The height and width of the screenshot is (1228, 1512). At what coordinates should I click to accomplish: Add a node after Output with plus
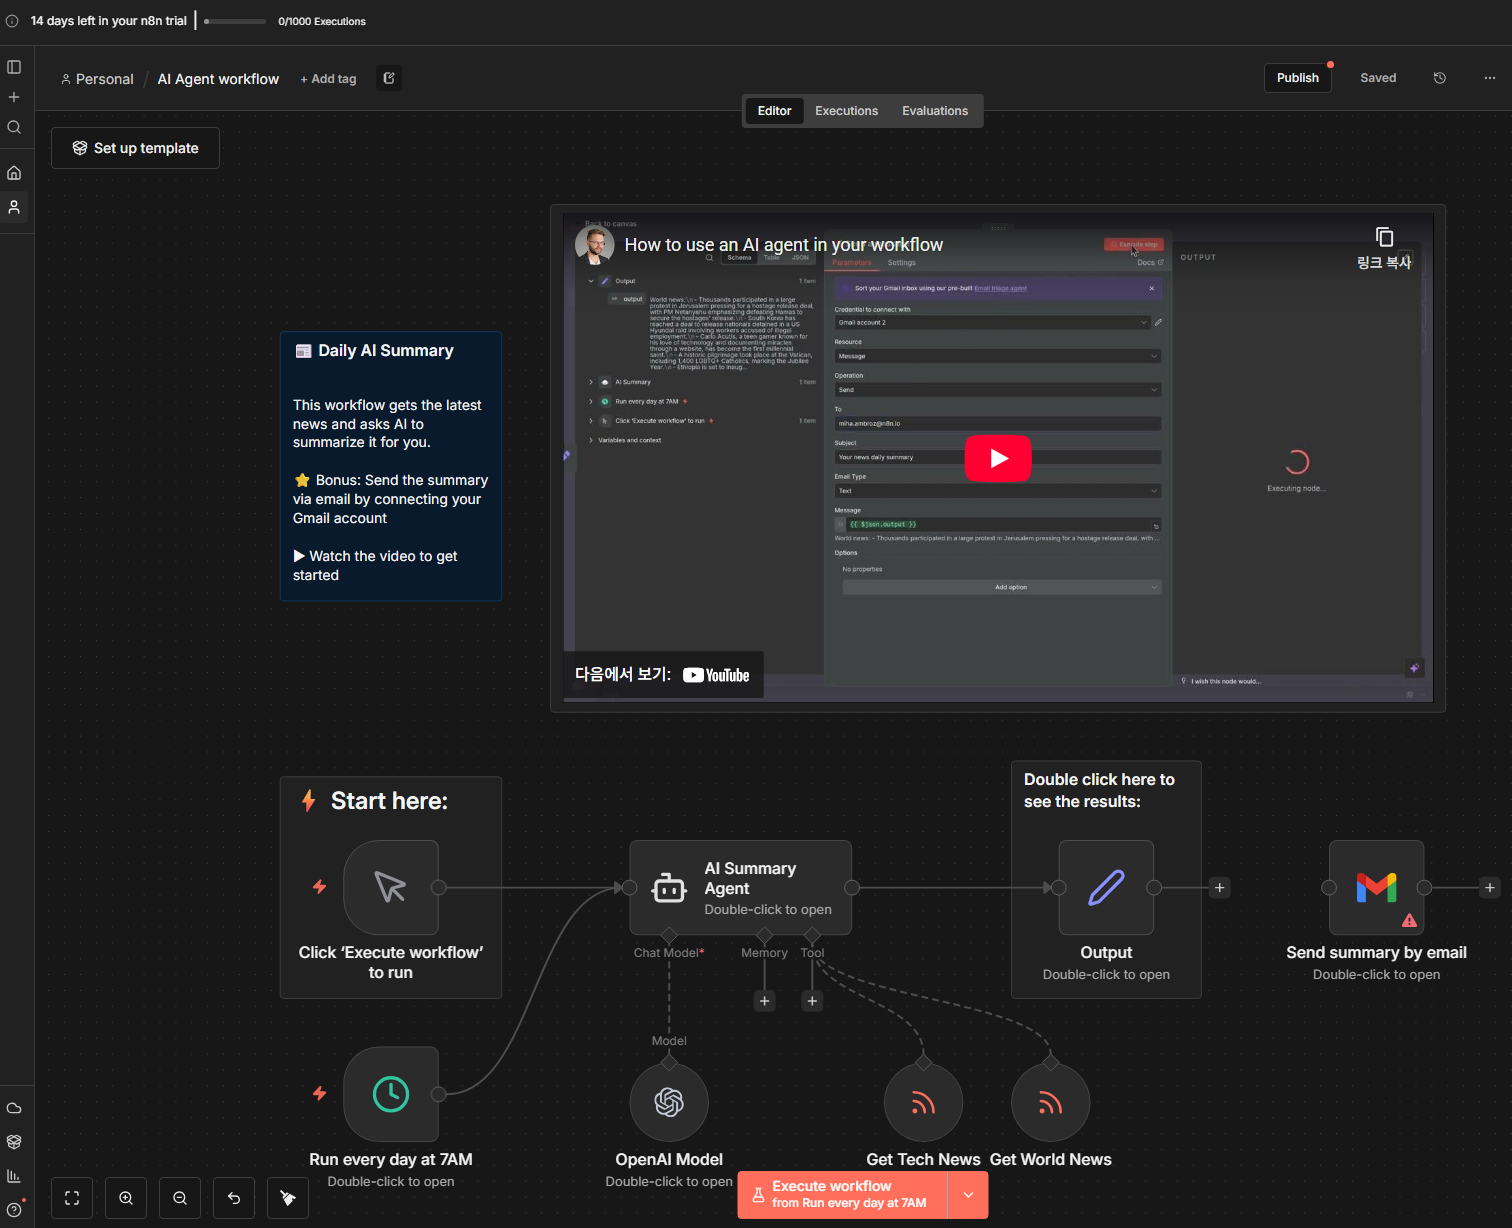coord(1220,887)
